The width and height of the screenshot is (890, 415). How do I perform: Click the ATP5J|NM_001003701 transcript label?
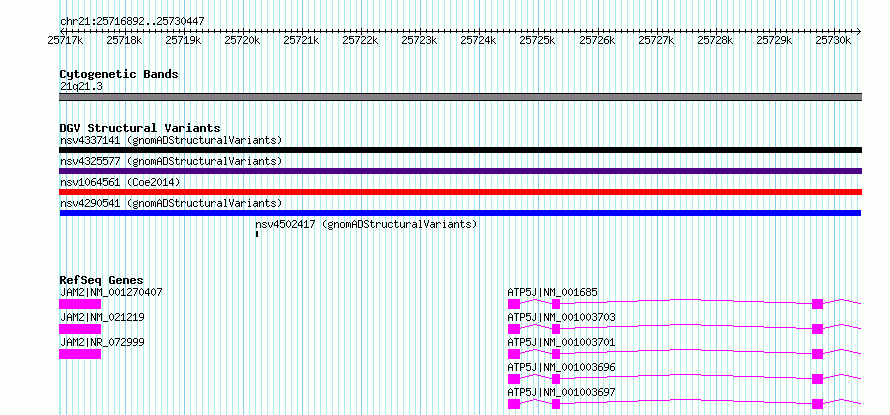(561, 342)
